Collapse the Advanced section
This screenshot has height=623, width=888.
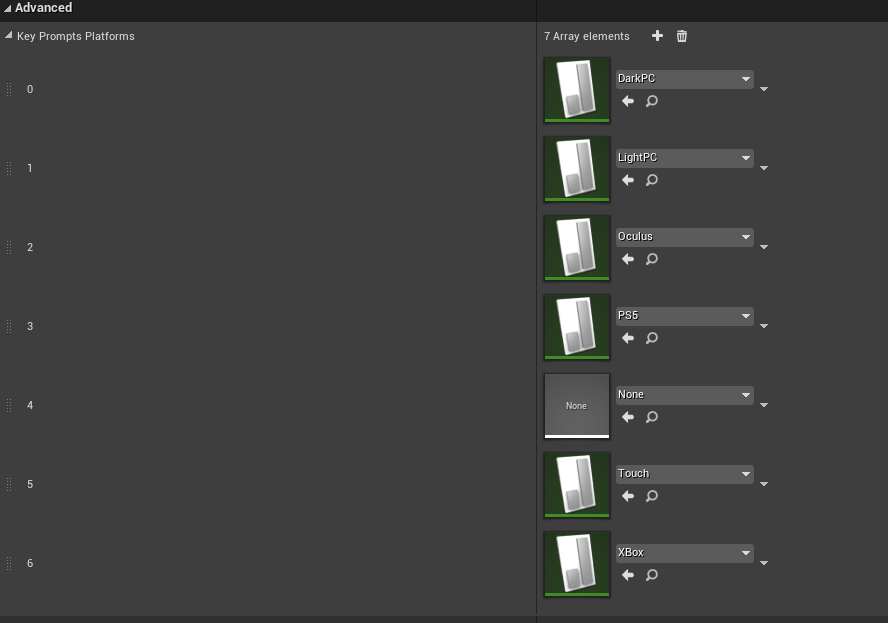8,8
